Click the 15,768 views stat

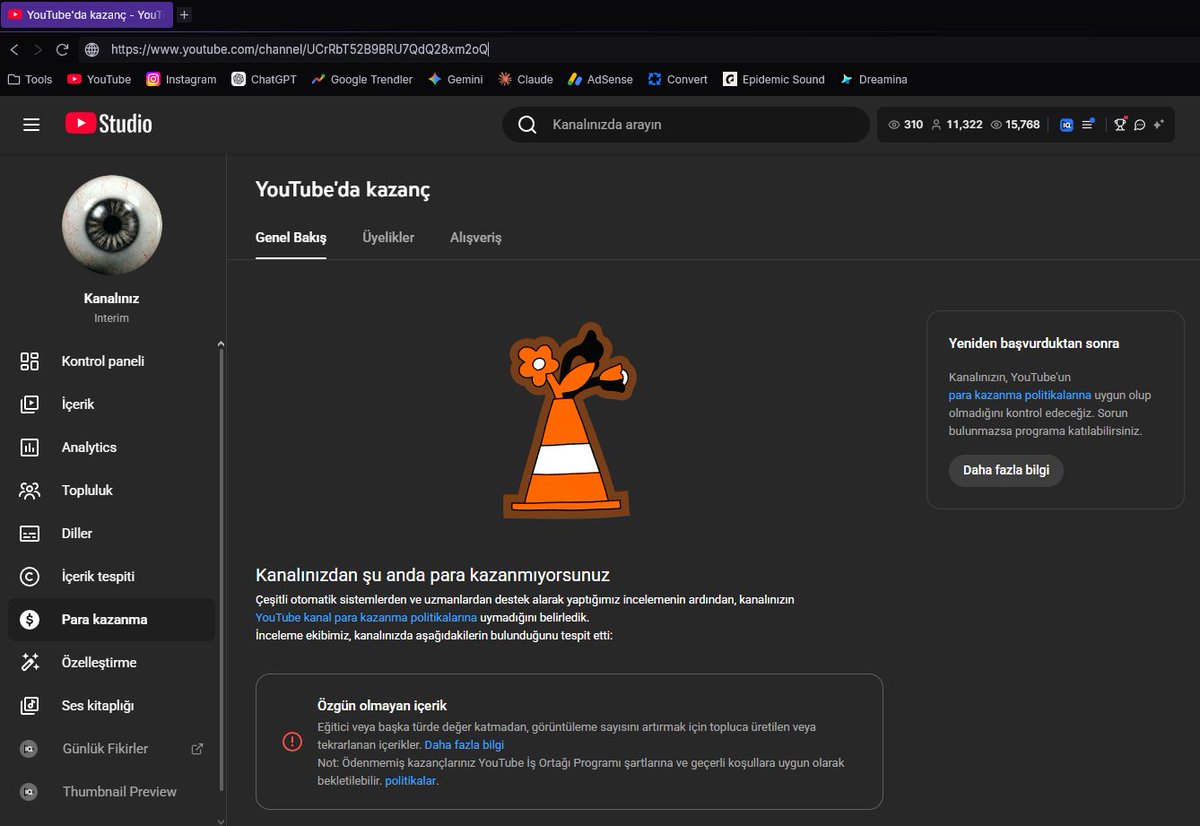click(1015, 125)
